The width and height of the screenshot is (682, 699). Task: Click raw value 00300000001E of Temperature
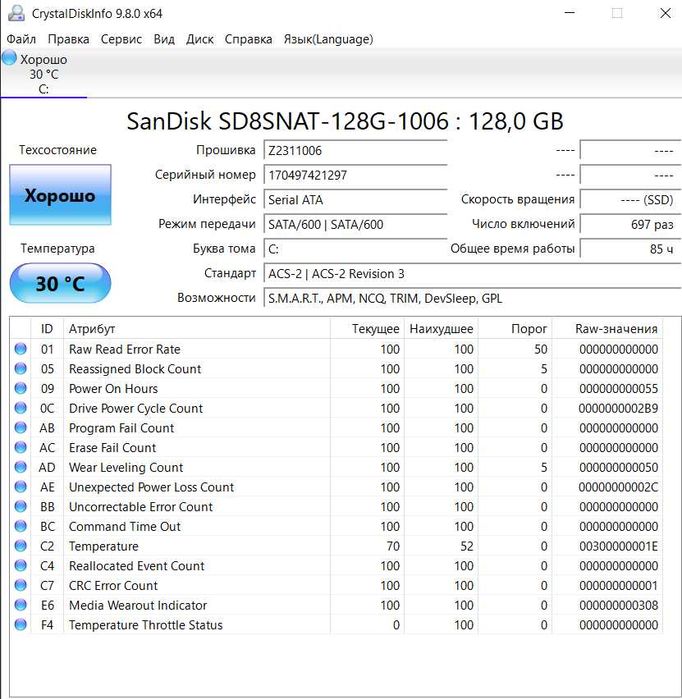pos(618,546)
